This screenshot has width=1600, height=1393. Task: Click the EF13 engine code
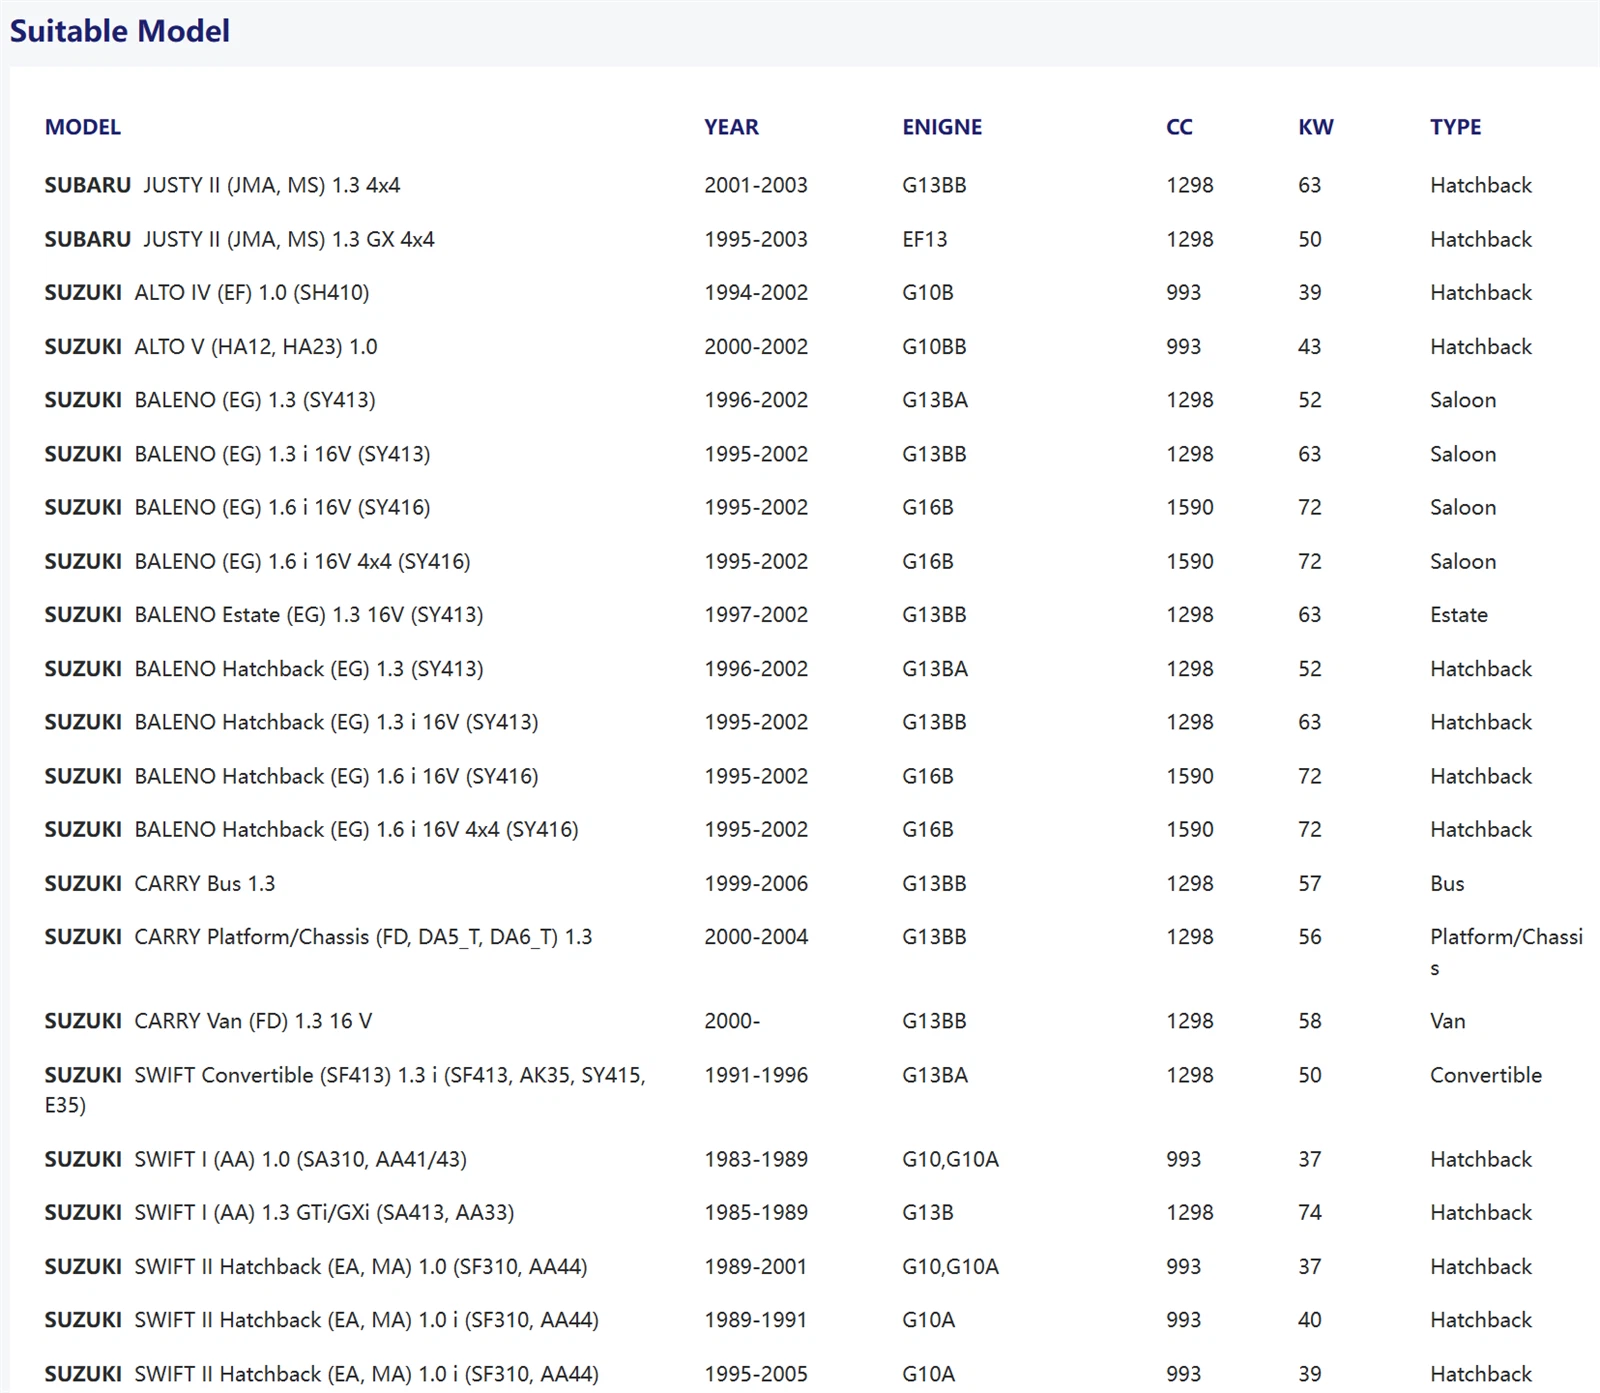click(924, 239)
